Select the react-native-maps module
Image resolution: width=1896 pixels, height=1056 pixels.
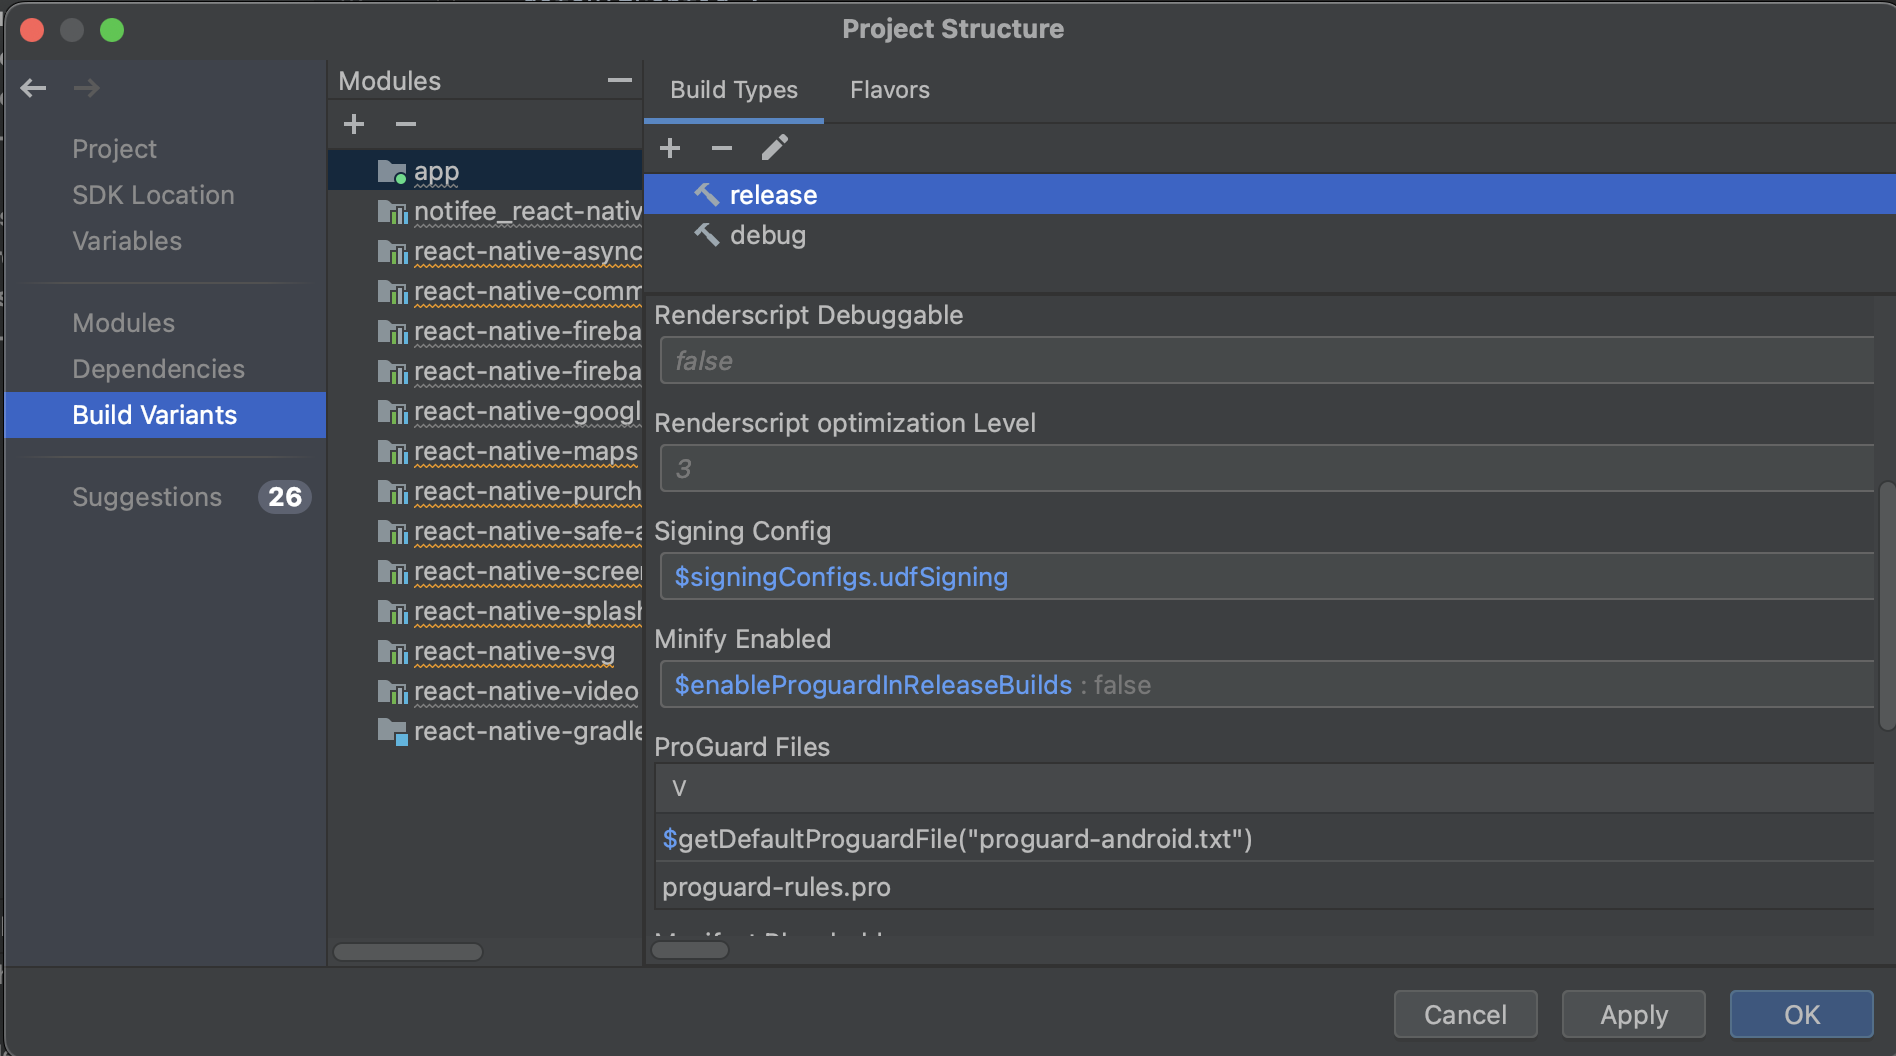(x=525, y=452)
